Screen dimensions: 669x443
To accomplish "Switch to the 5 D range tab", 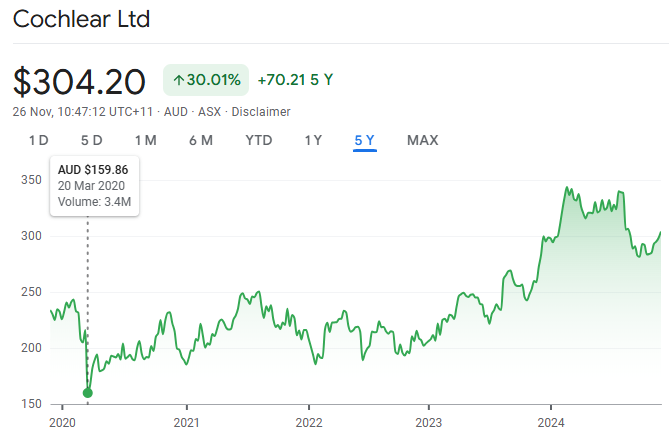I will coord(92,140).
